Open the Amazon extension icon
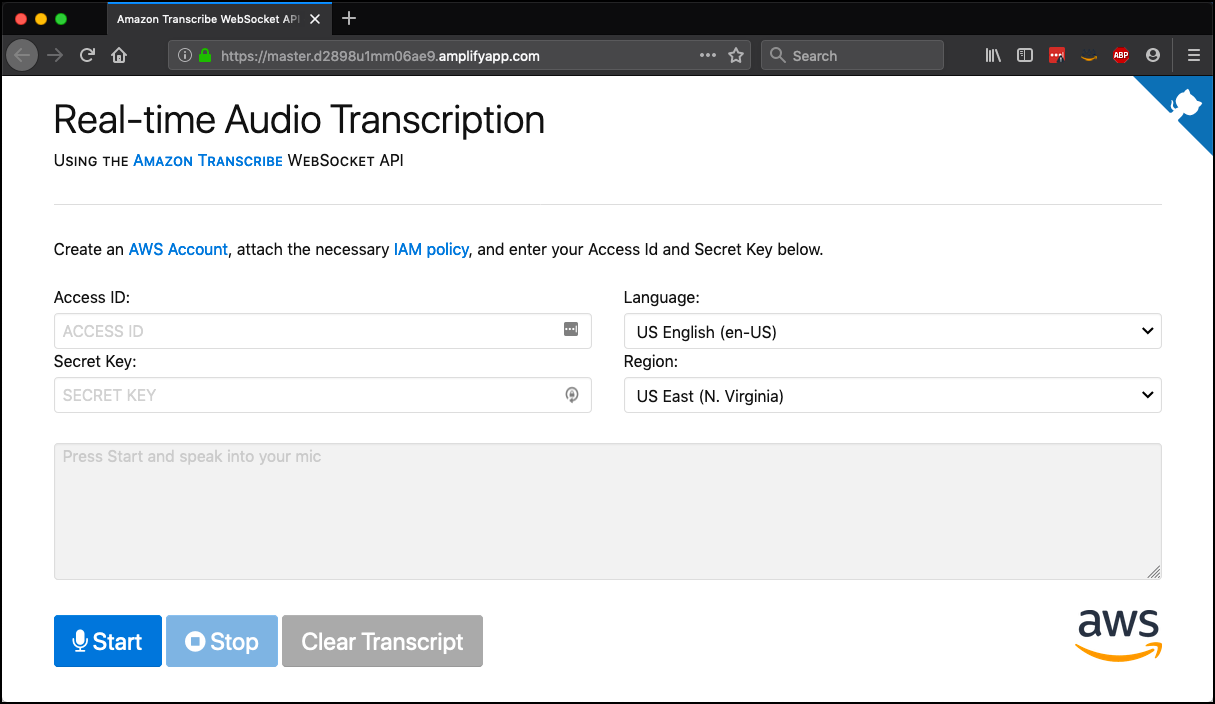Screen dimensions: 1215x704 1089,56
